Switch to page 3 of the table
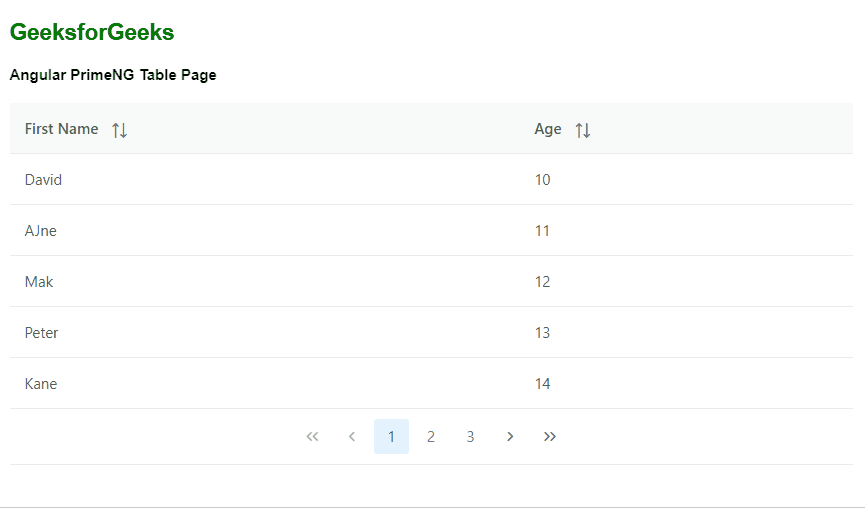The width and height of the screenshot is (865, 508). pos(470,437)
